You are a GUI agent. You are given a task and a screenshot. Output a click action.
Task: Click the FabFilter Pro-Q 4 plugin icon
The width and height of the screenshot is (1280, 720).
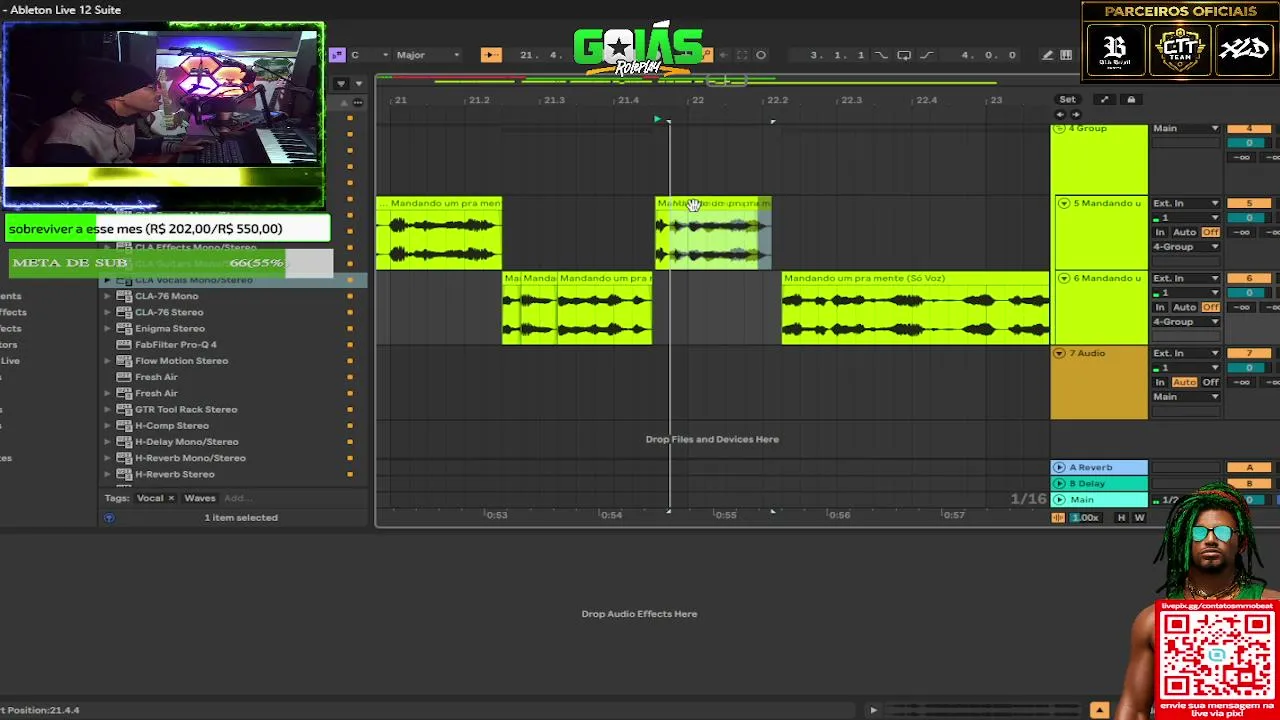click(124, 345)
